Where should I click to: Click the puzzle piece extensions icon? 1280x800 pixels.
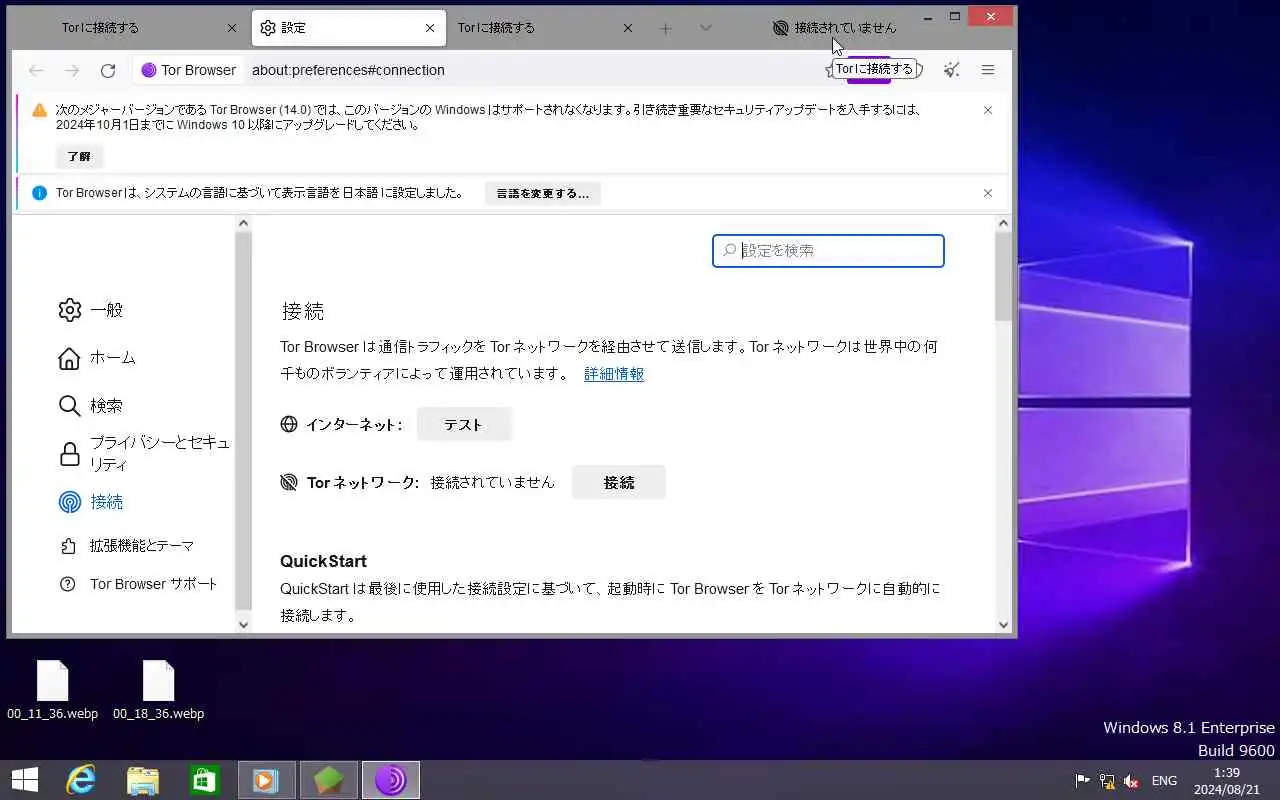pos(68,546)
